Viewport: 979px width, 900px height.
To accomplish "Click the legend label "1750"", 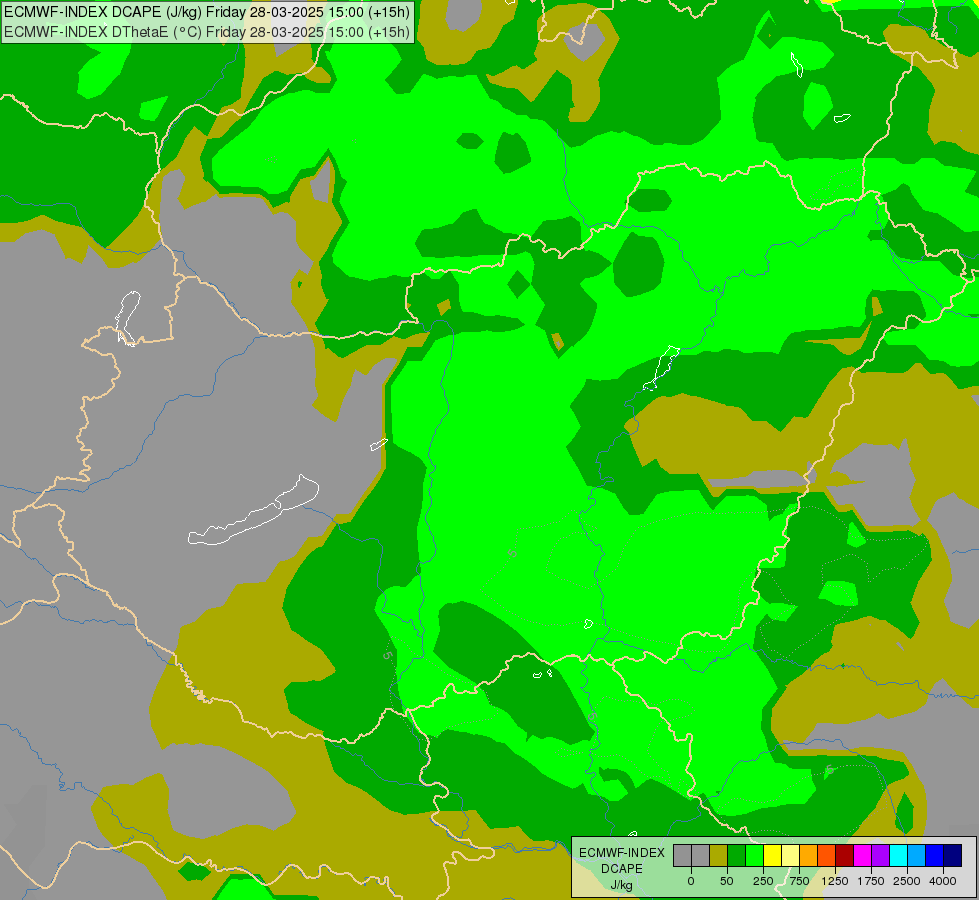I will coord(871,881).
